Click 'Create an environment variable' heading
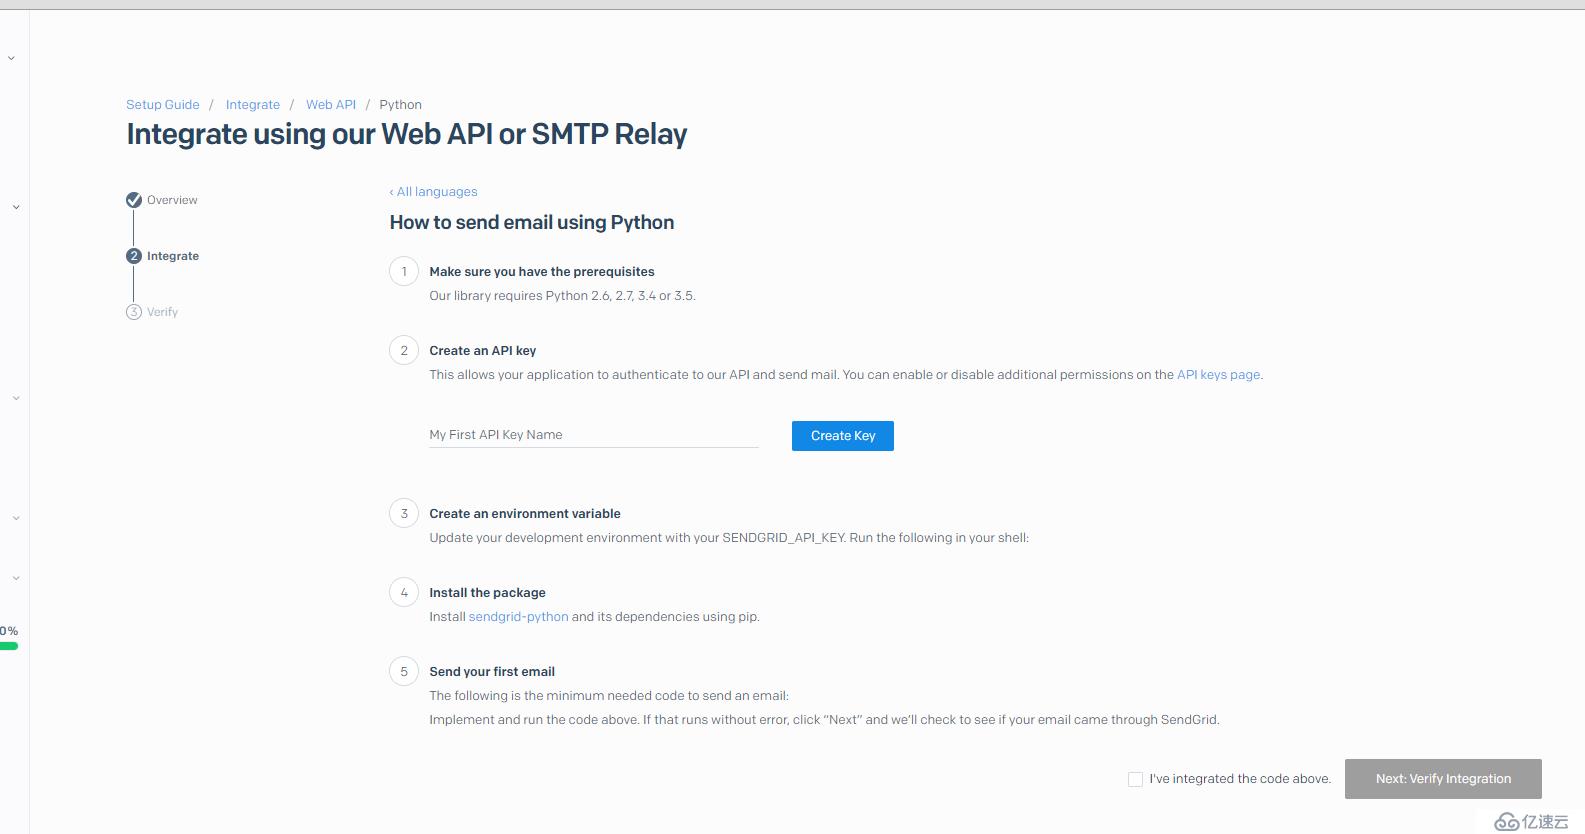The width and height of the screenshot is (1585, 834). pos(525,514)
